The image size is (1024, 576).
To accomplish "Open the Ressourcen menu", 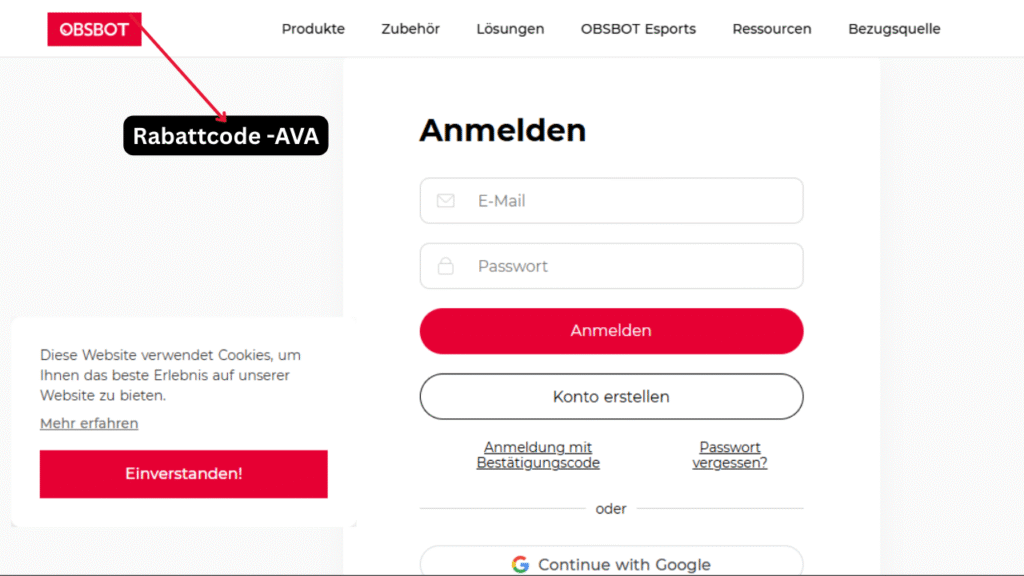I will click(x=772, y=29).
